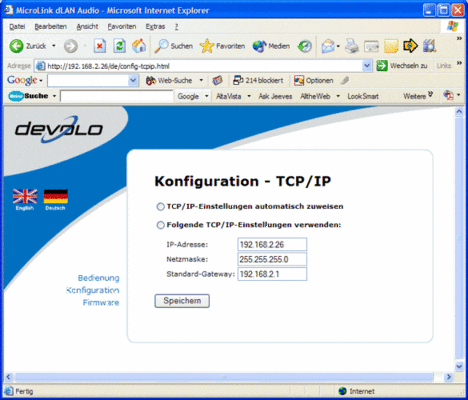This screenshot has width=468, height=400.
Task: Open the Extras menu
Action: pyautogui.click(x=155, y=27)
